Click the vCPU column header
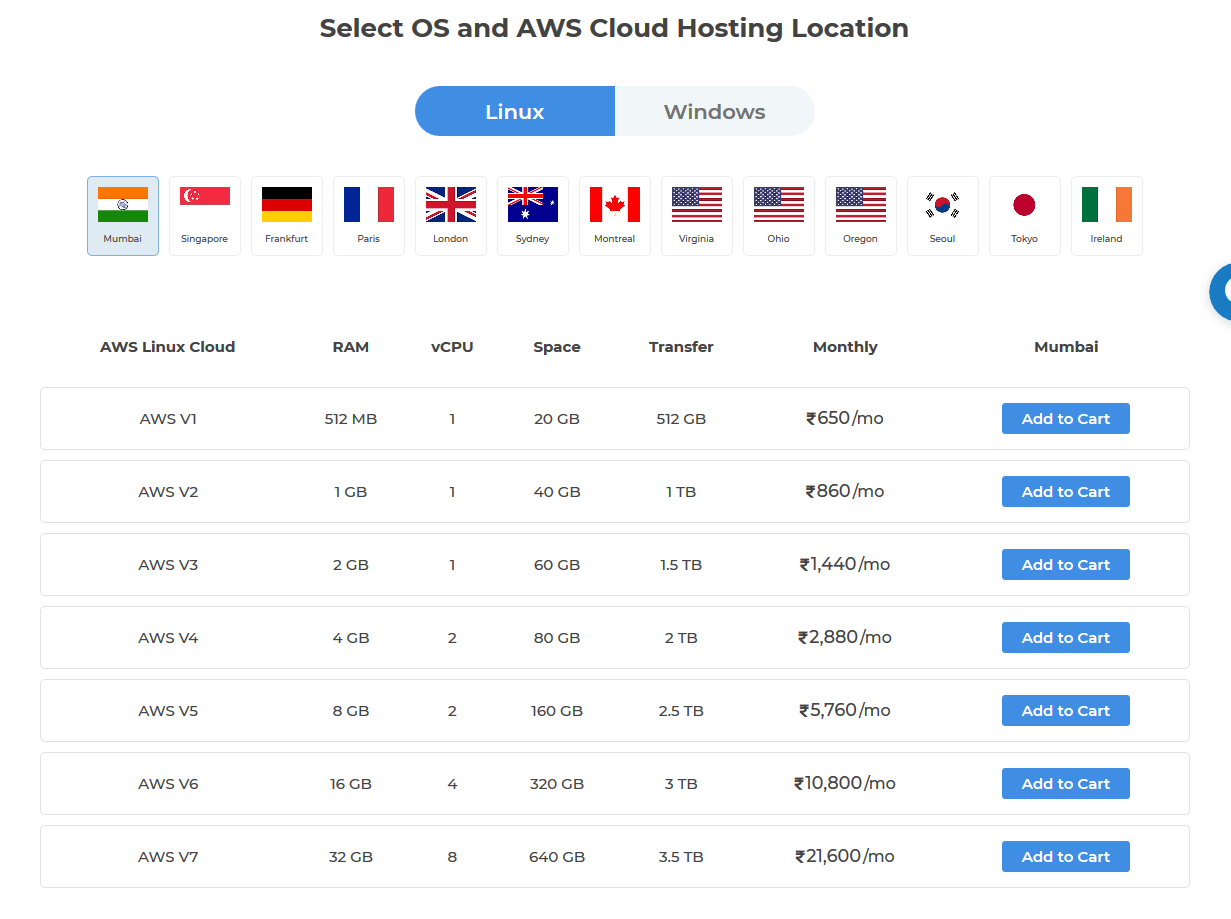Viewport: 1231px width, 919px height. point(452,347)
